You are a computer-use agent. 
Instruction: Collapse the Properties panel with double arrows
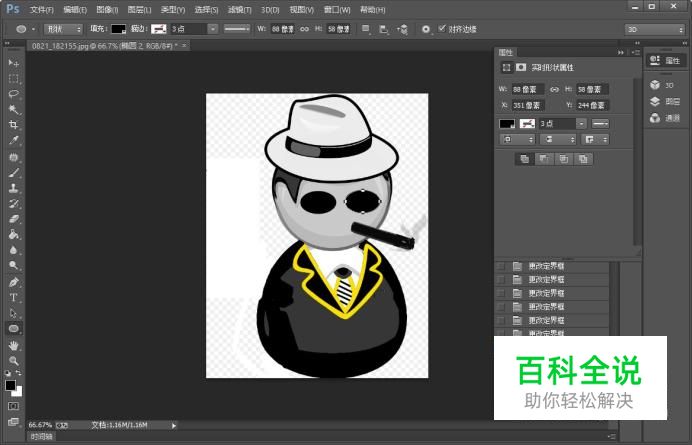pyautogui.click(x=621, y=53)
